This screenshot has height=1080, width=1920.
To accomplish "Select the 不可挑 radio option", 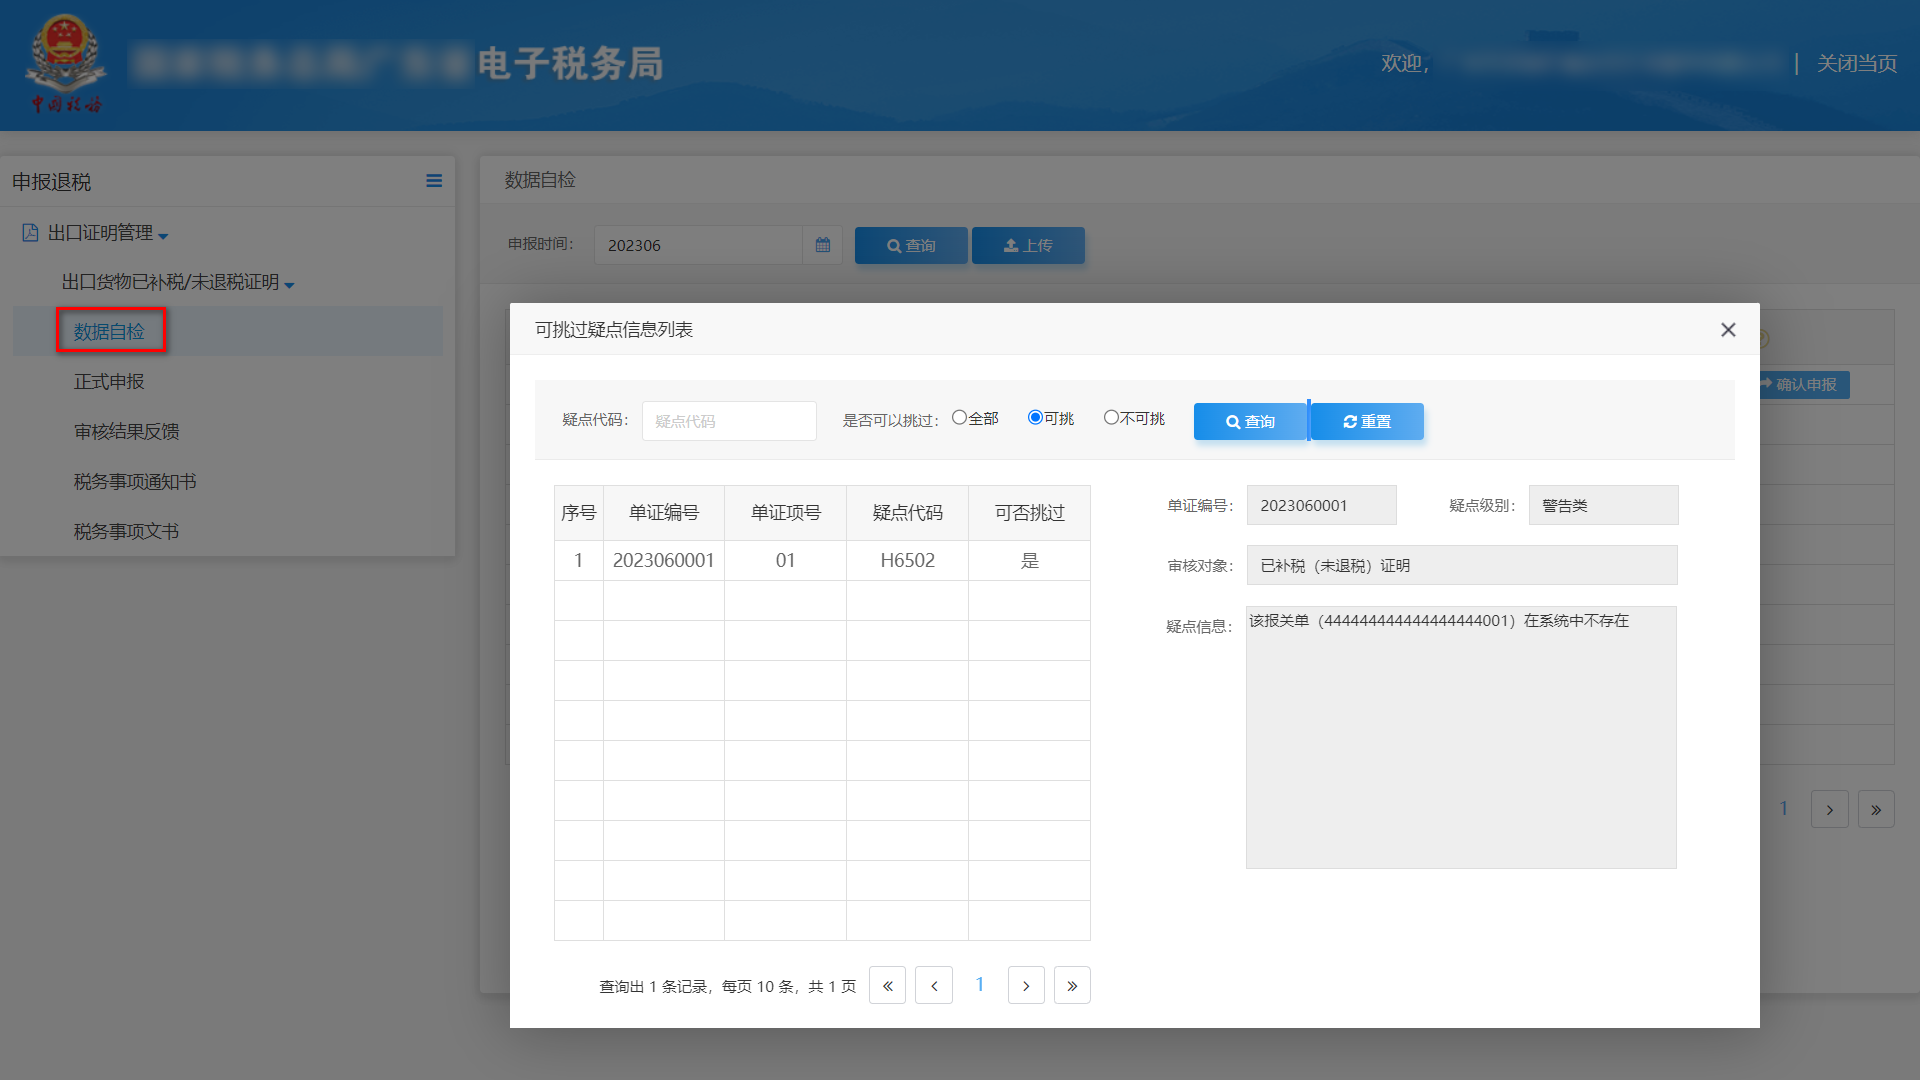I will pos(1111,418).
